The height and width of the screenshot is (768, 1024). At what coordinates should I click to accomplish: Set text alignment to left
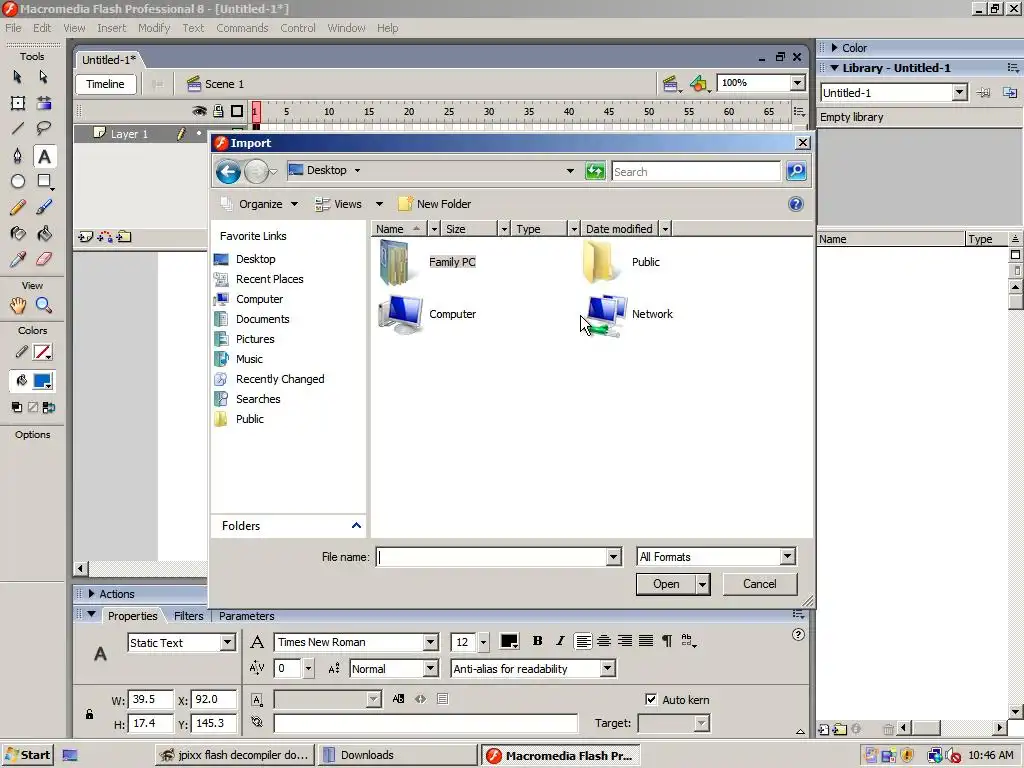point(583,641)
